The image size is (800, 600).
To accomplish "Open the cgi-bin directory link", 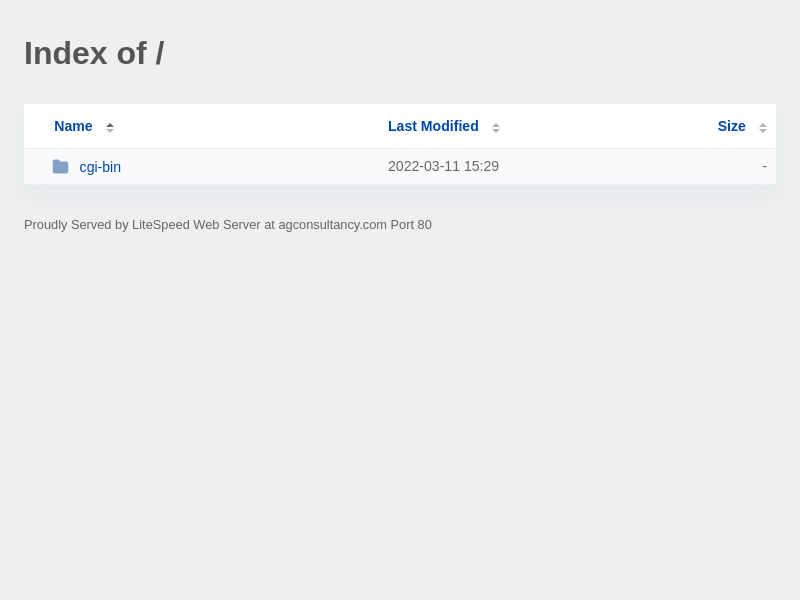I will pos(100,167).
